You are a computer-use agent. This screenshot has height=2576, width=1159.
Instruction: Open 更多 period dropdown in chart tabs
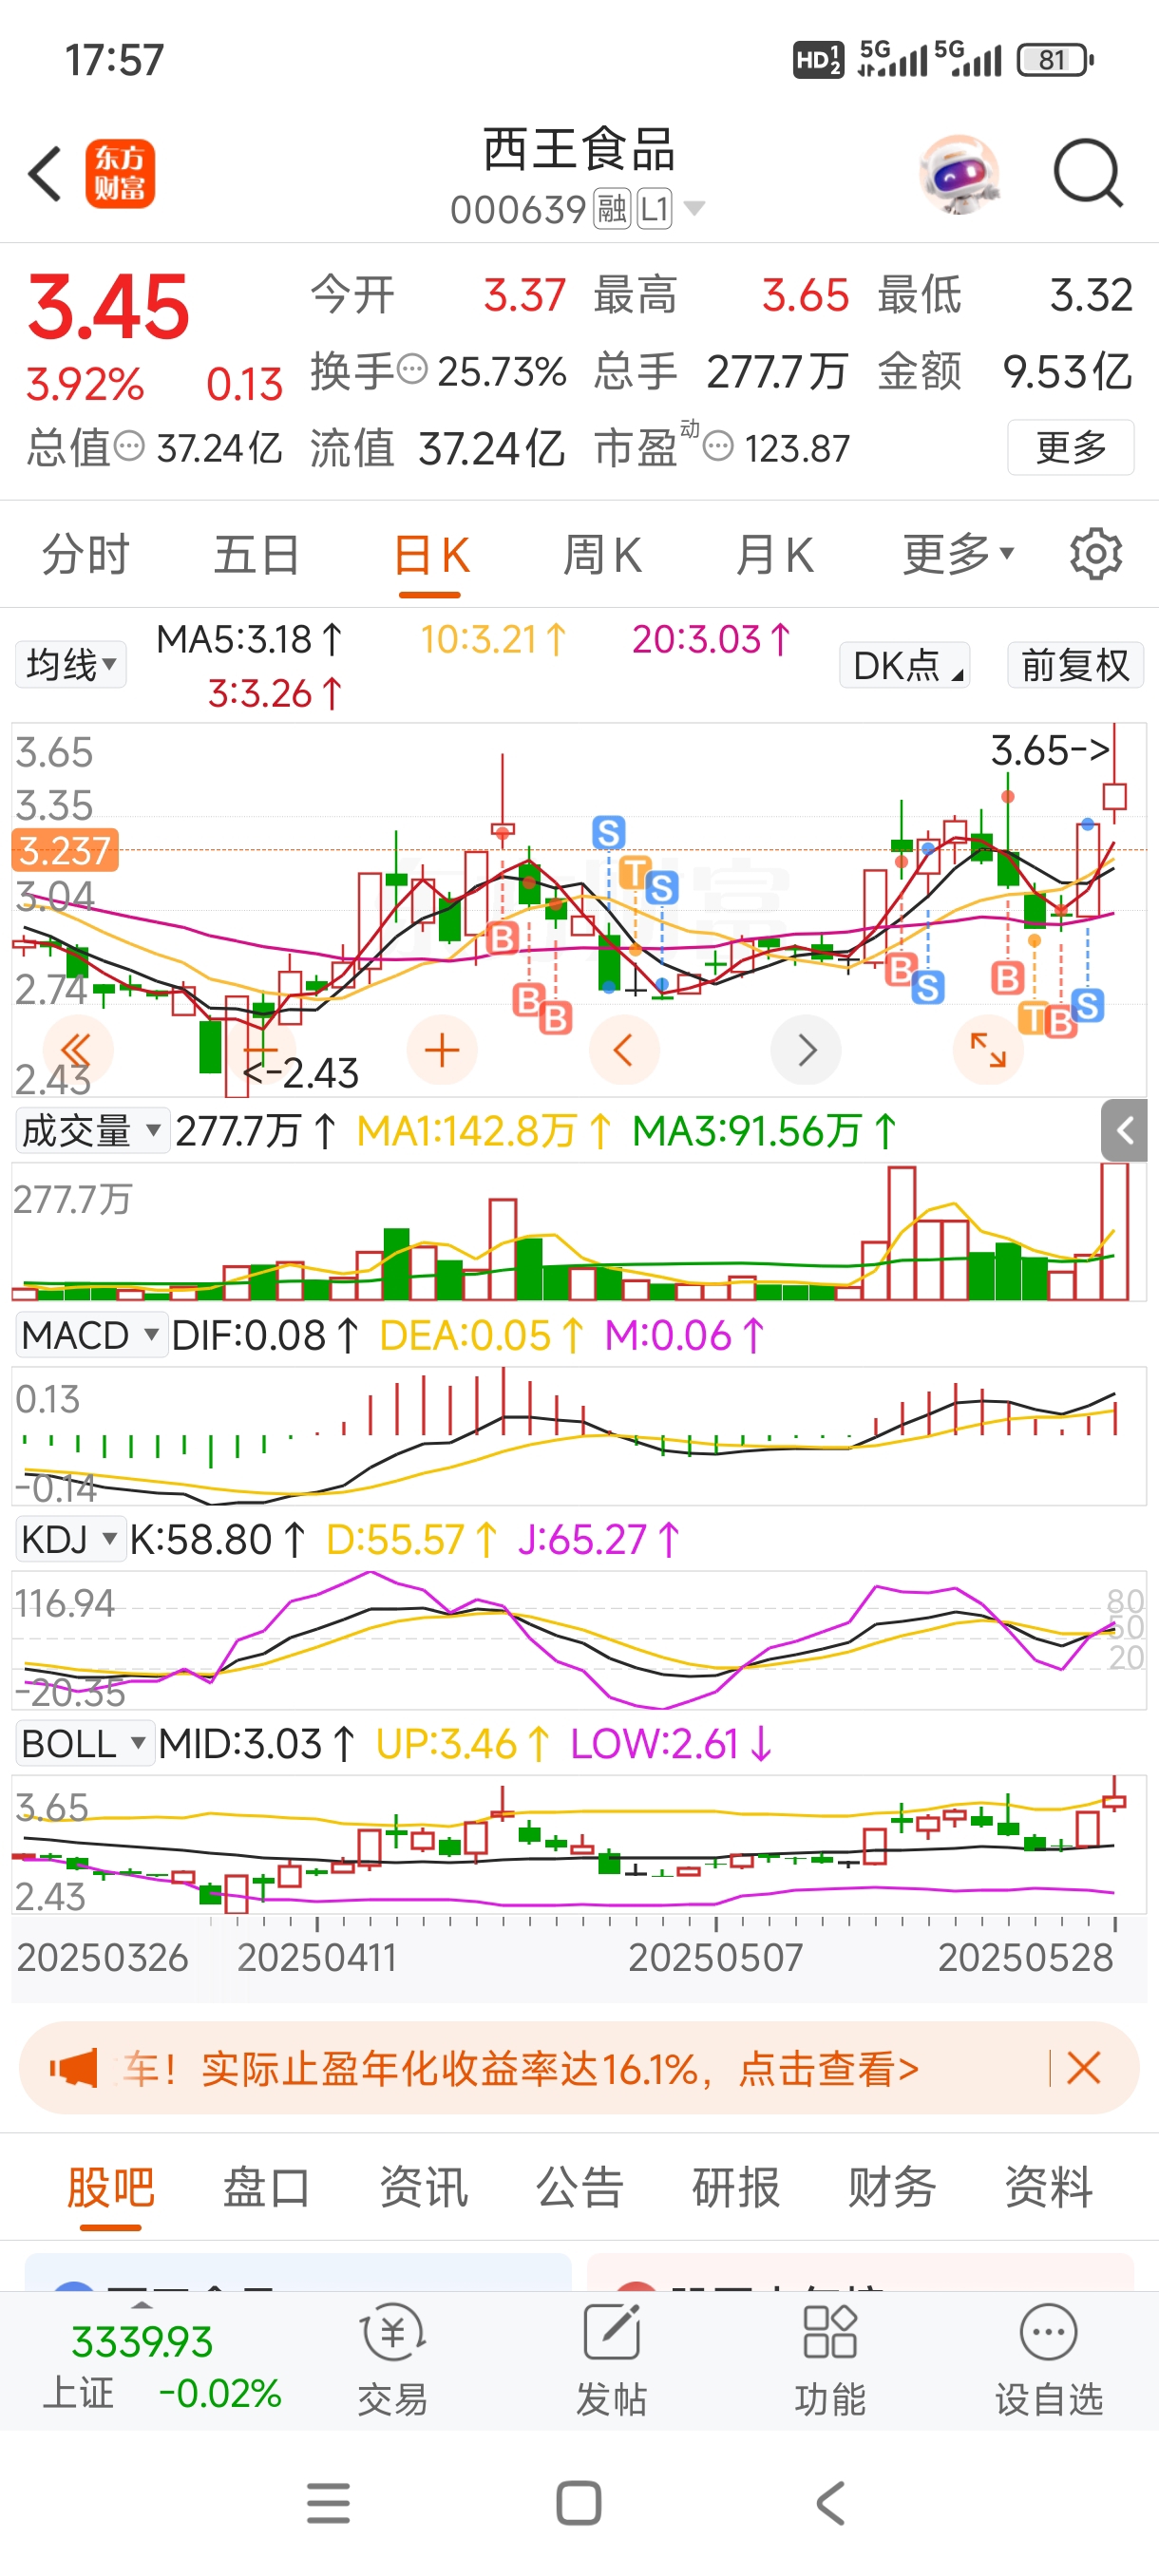(958, 554)
